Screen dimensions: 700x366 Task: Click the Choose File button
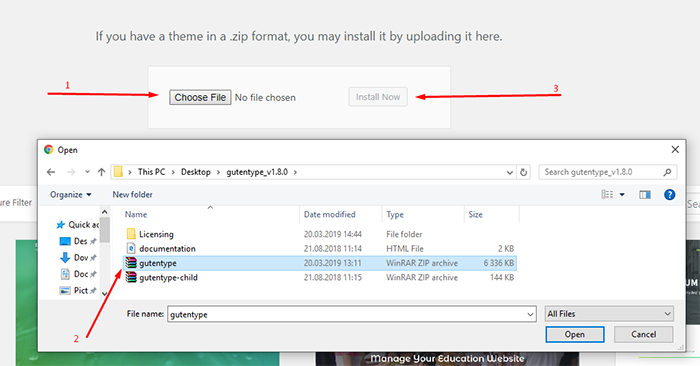[200, 97]
